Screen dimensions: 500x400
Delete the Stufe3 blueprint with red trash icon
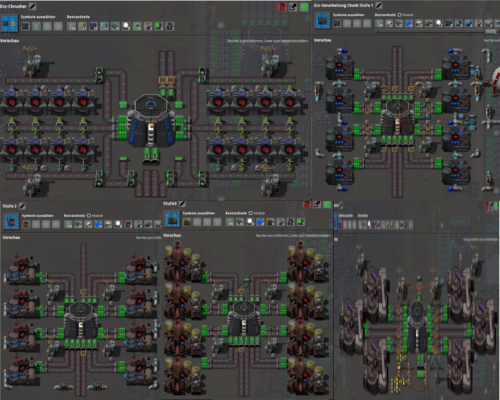click(x=307, y=204)
